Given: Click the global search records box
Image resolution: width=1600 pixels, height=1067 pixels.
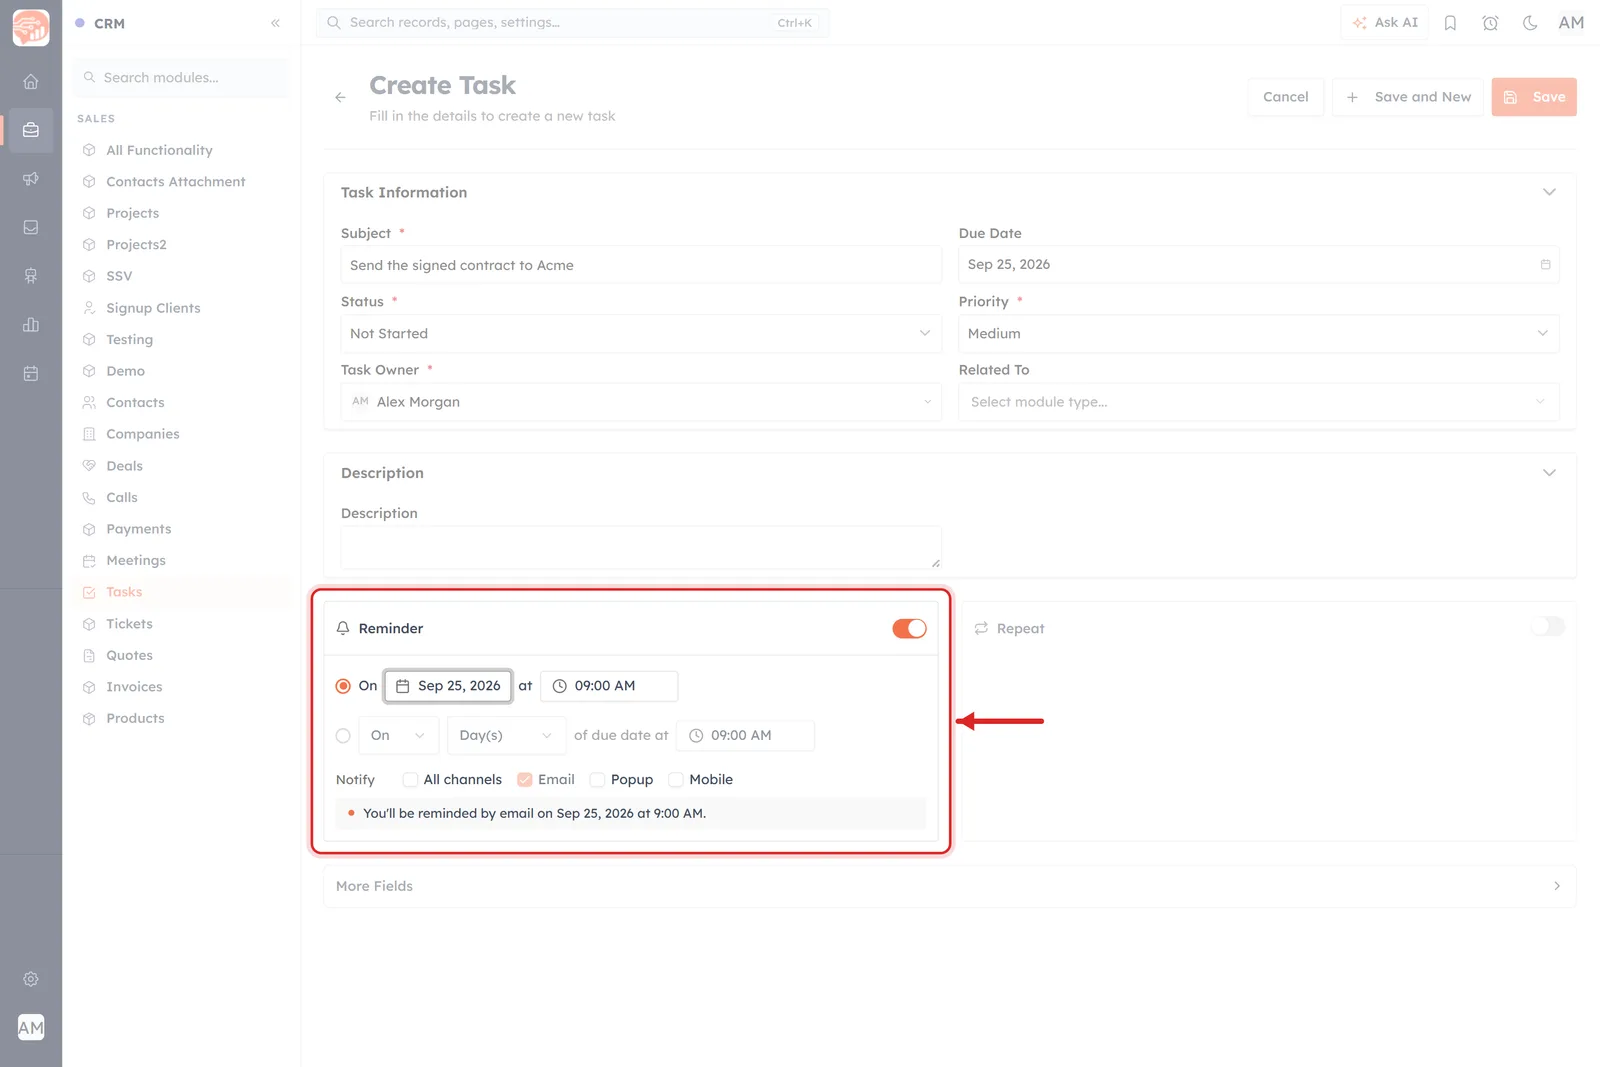Looking at the screenshot, I should (x=572, y=23).
